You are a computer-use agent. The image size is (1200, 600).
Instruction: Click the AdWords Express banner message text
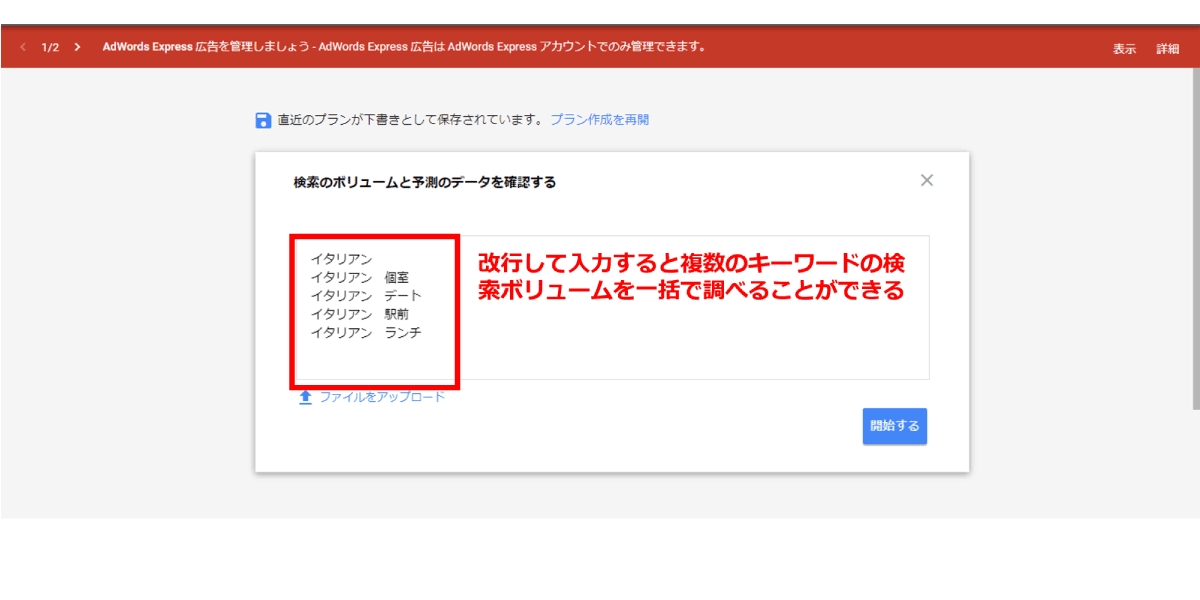[x=404, y=47]
